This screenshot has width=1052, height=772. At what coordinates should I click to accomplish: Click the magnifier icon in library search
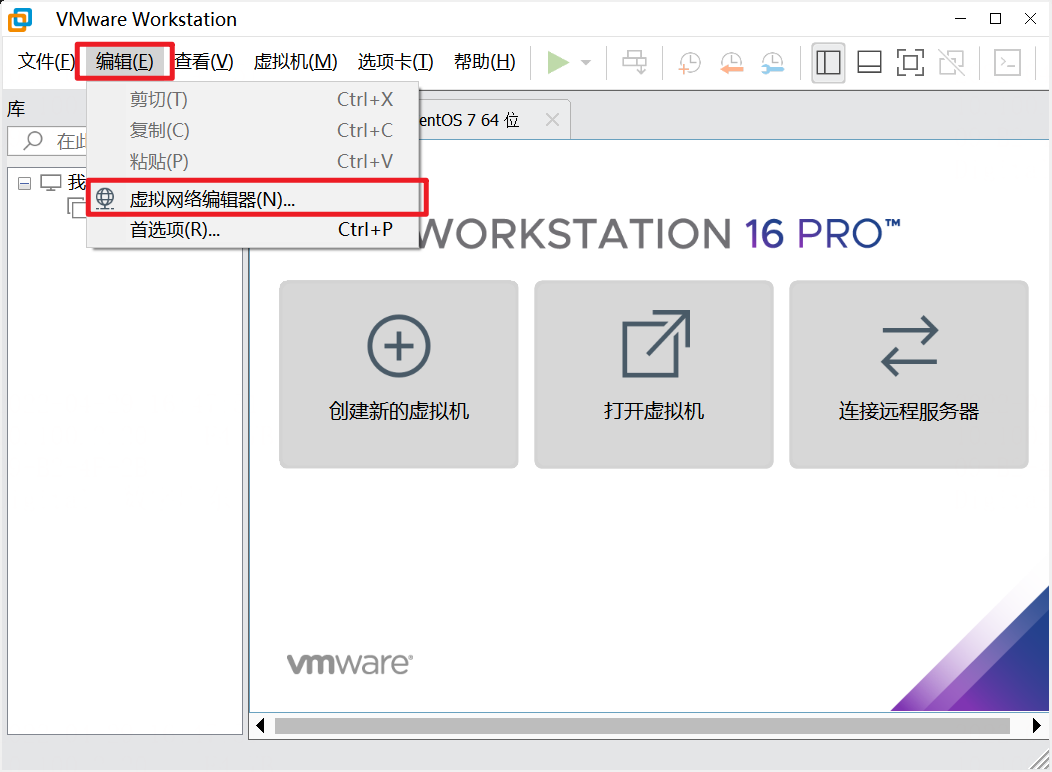point(33,141)
